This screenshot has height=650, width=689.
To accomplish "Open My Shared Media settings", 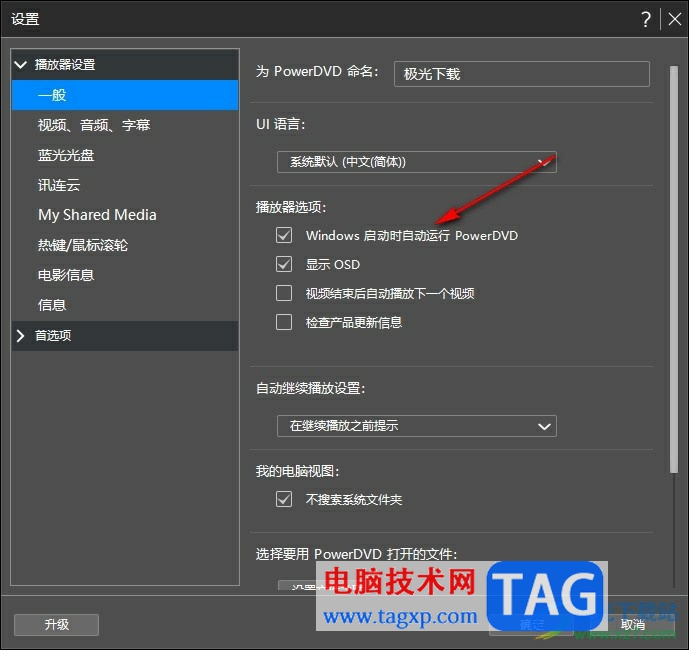I will (x=125, y=215).
